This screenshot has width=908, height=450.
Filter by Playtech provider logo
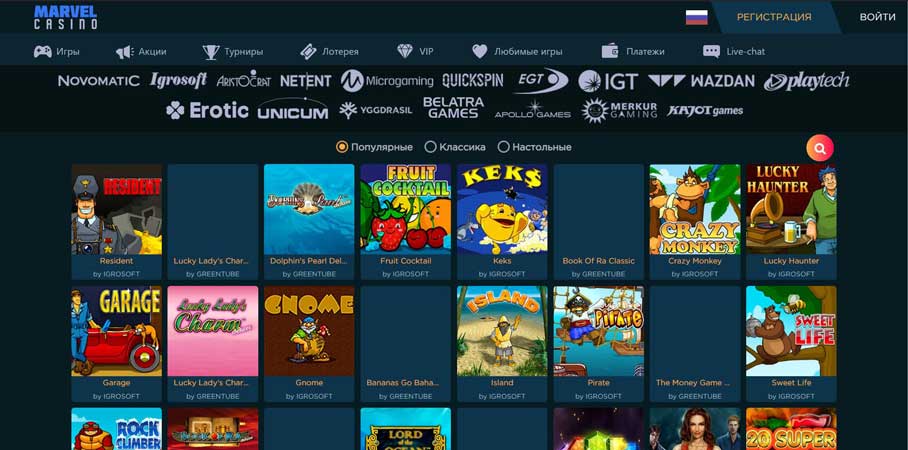coord(806,81)
